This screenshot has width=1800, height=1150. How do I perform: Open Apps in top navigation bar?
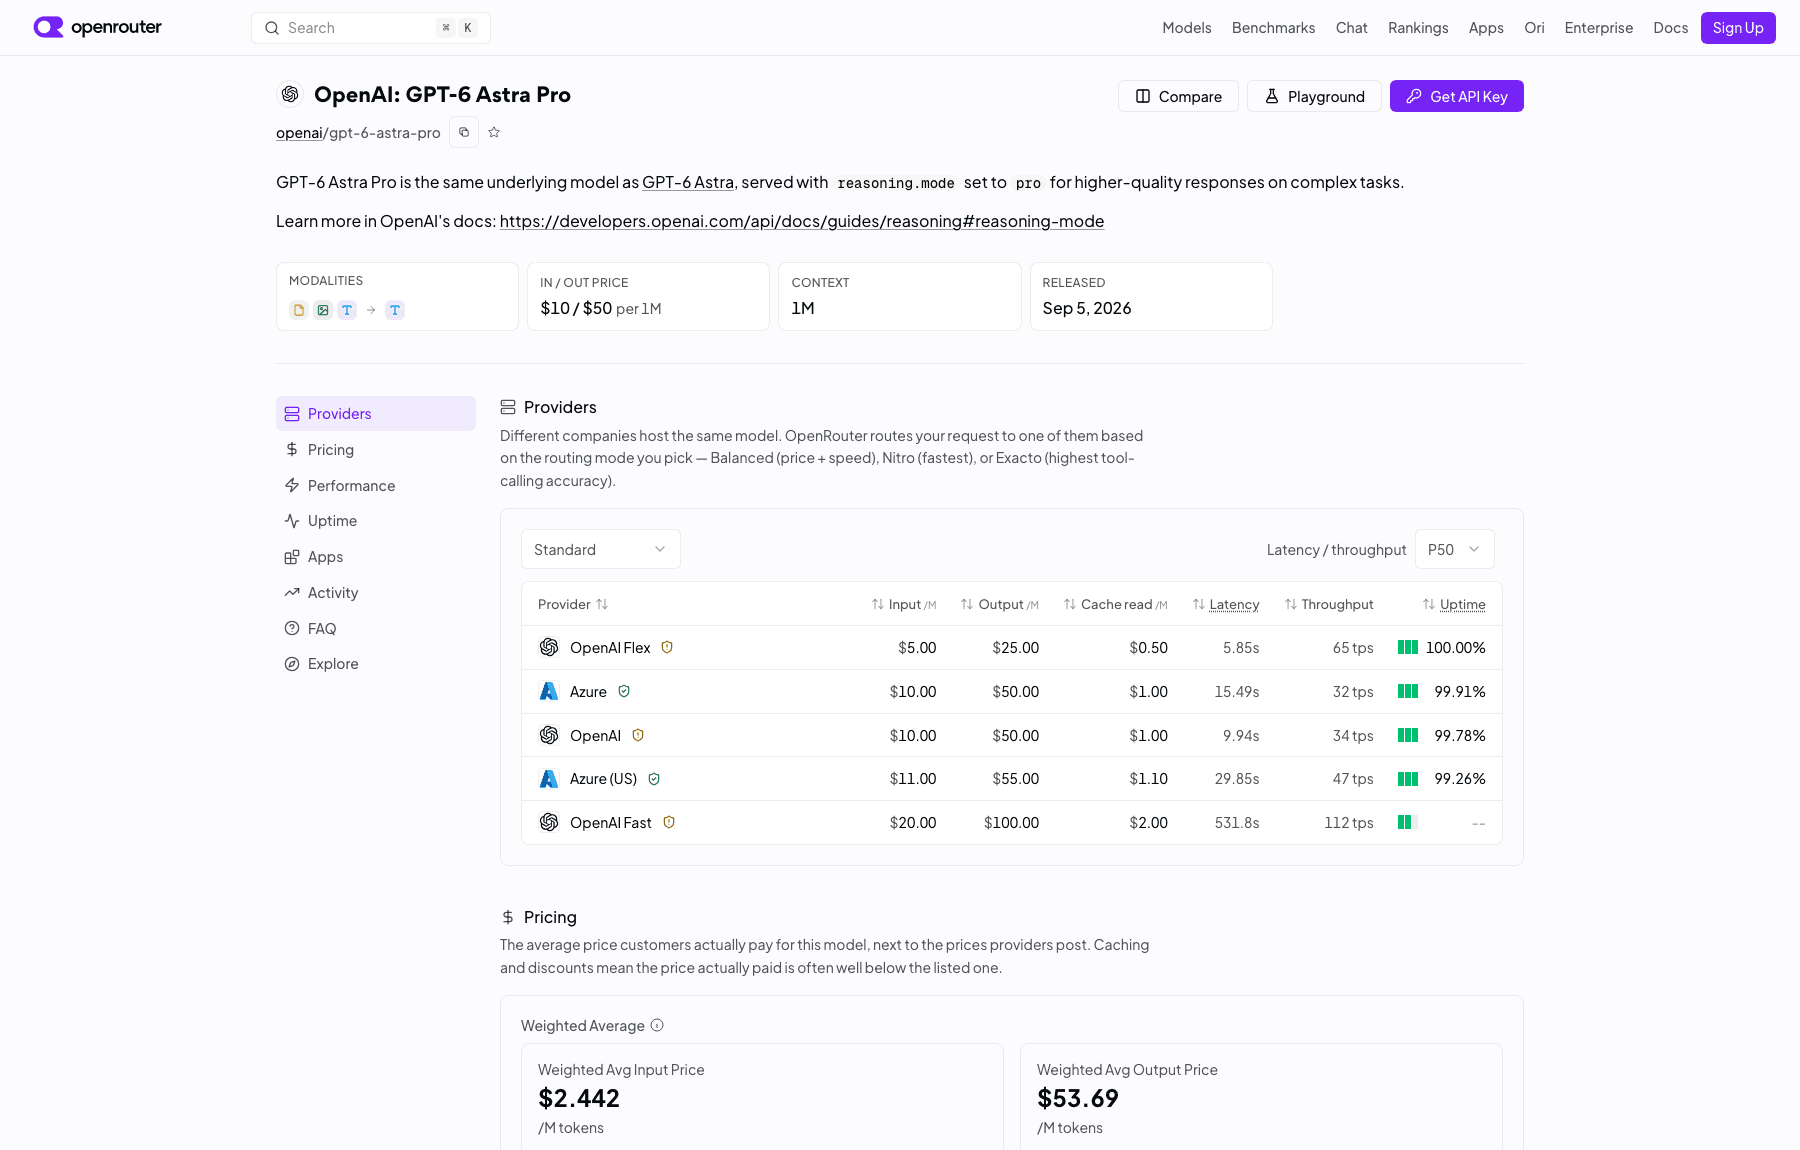[1486, 28]
